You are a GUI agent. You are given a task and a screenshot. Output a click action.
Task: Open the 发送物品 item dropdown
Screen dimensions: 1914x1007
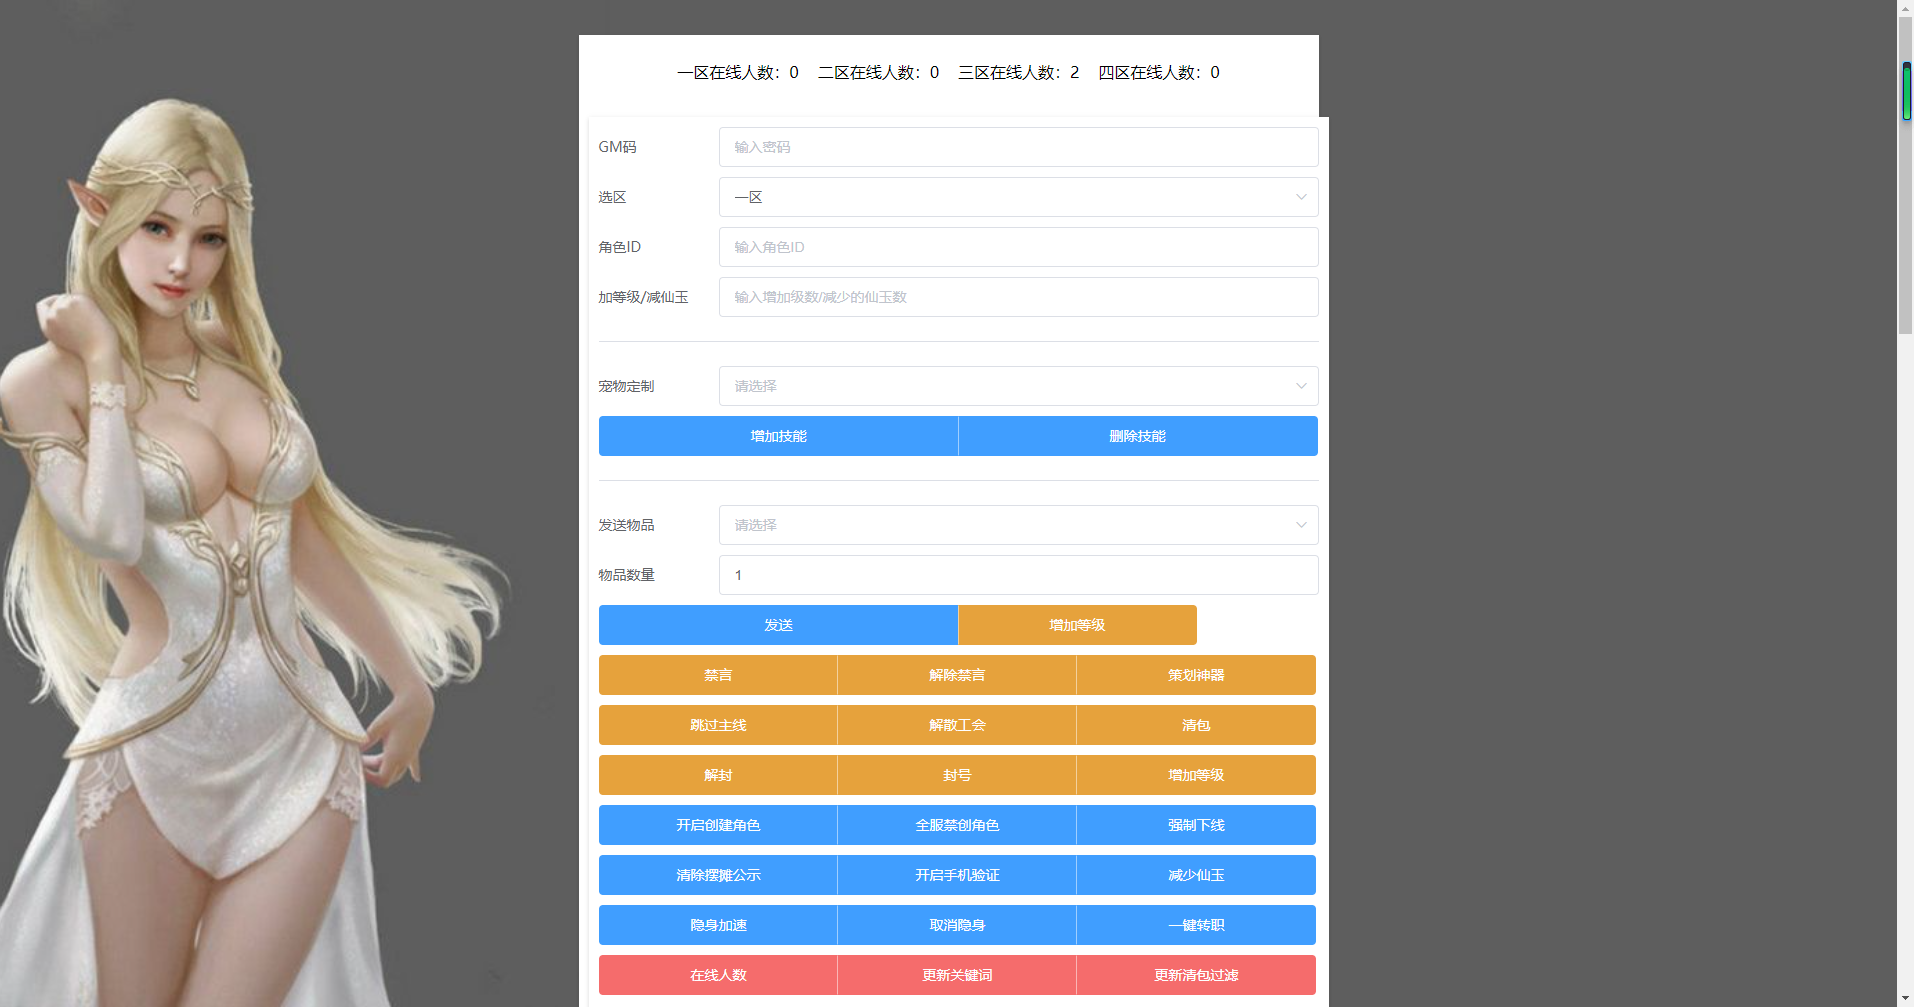pos(1017,525)
